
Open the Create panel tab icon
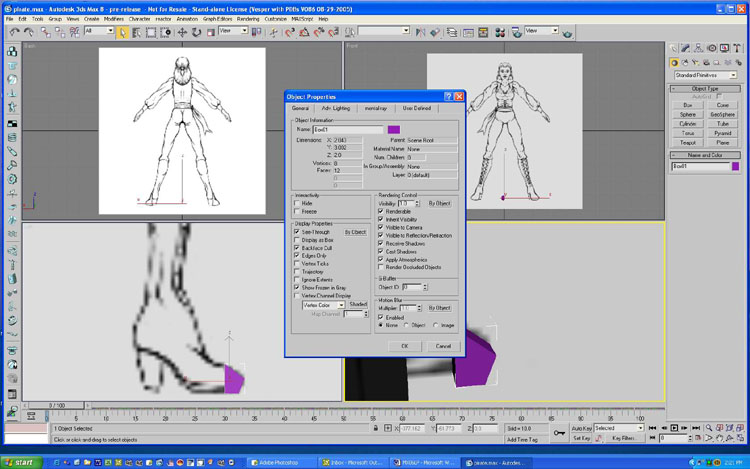(674, 47)
